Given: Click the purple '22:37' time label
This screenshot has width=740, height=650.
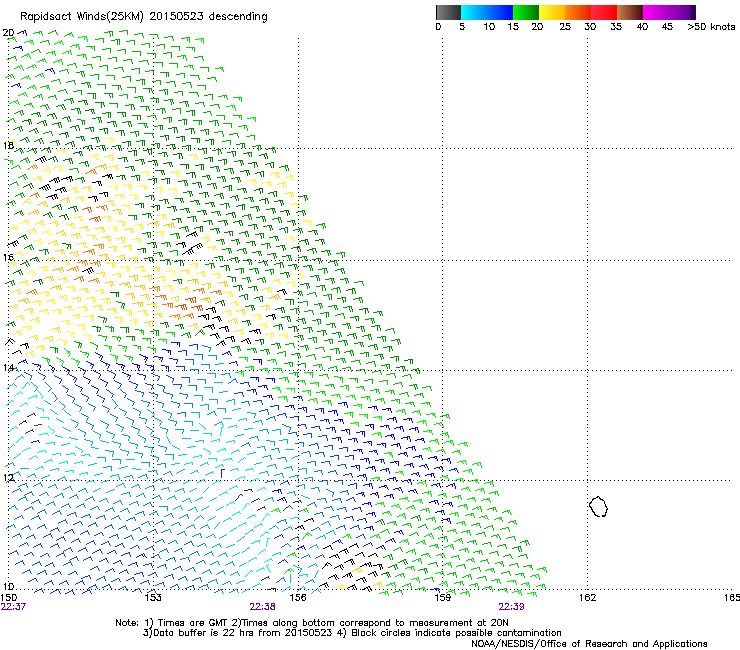Looking at the screenshot, I should [x=13, y=607].
